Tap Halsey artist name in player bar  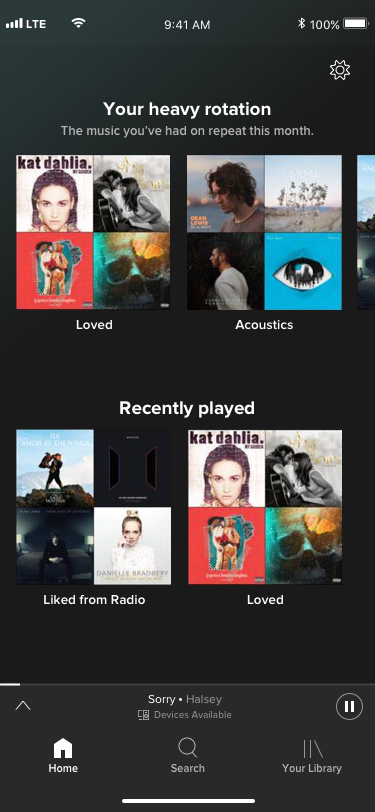click(204, 699)
